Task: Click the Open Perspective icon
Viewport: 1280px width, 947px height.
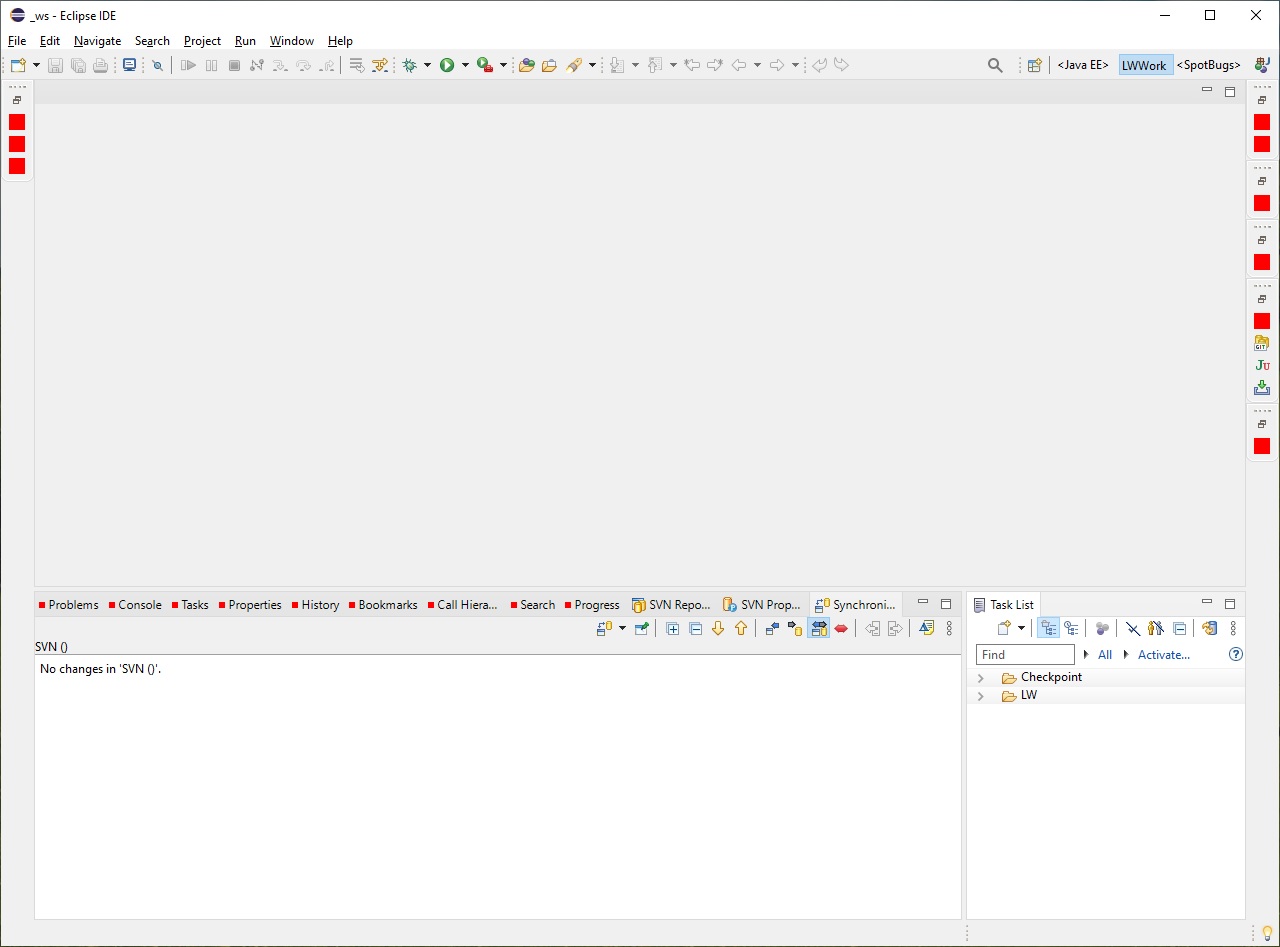Action: pyautogui.click(x=1035, y=65)
